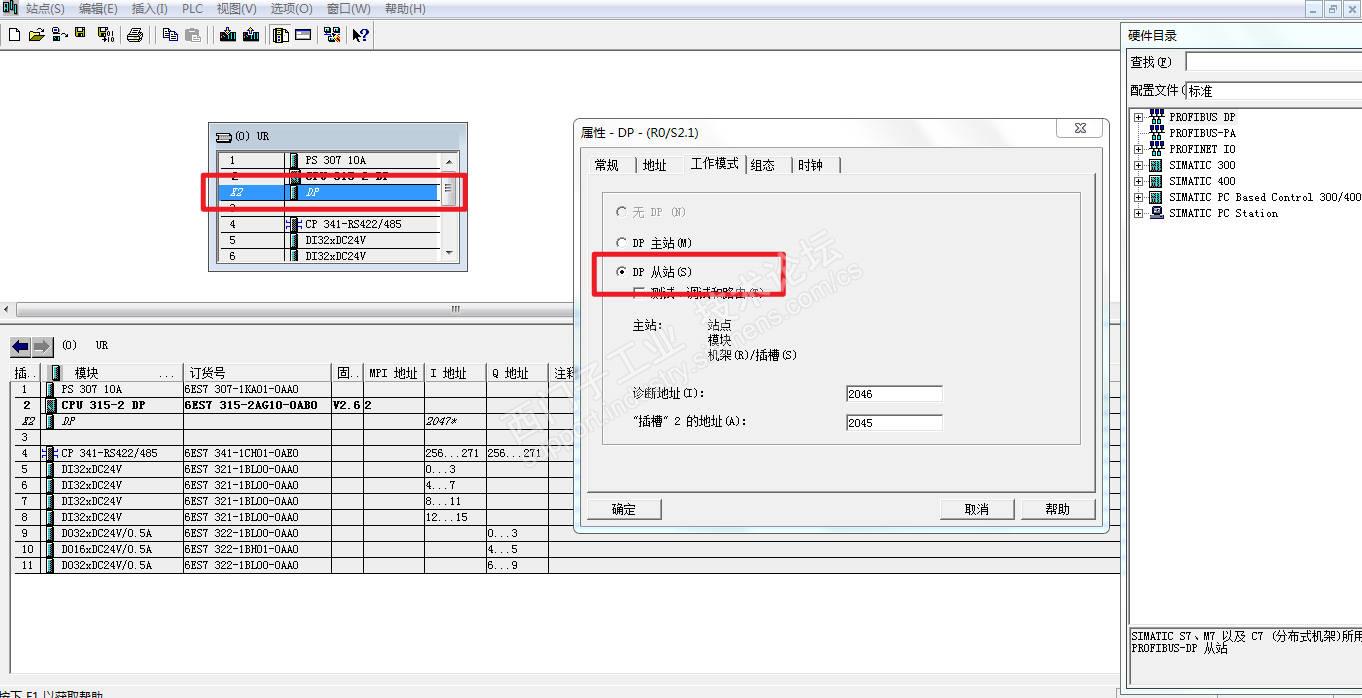Select the DP slave (从站) radio button
1362x698 pixels.
tap(621, 272)
